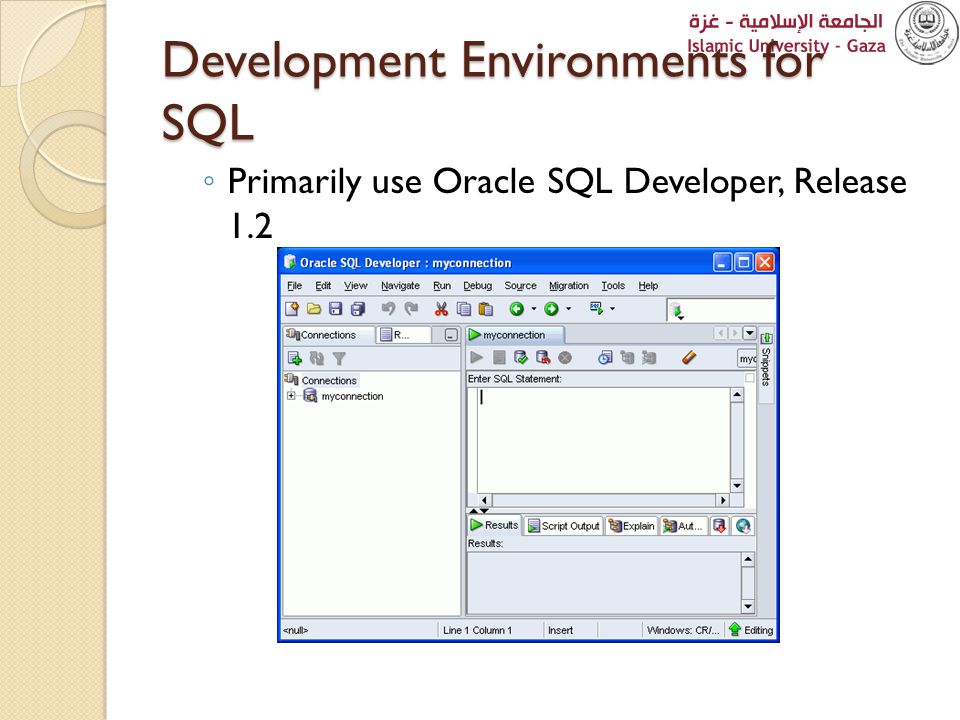
Task: Click the SQL editor scroll-right arrow
Action: [x=723, y=500]
